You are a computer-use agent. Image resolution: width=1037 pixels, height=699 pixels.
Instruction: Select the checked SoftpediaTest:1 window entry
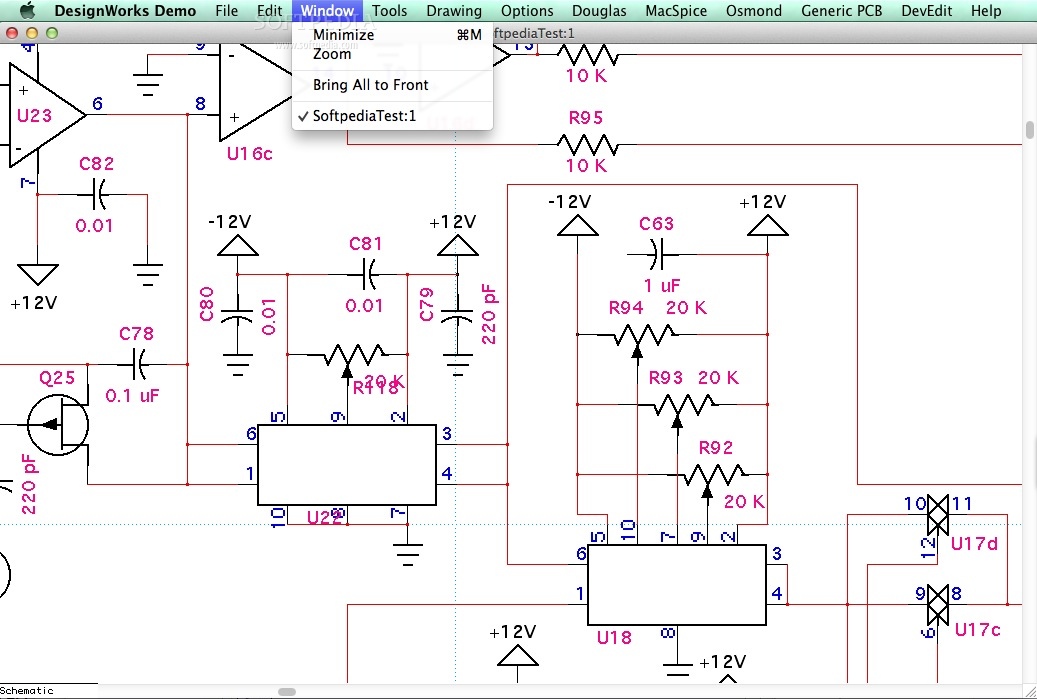(x=392, y=116)
